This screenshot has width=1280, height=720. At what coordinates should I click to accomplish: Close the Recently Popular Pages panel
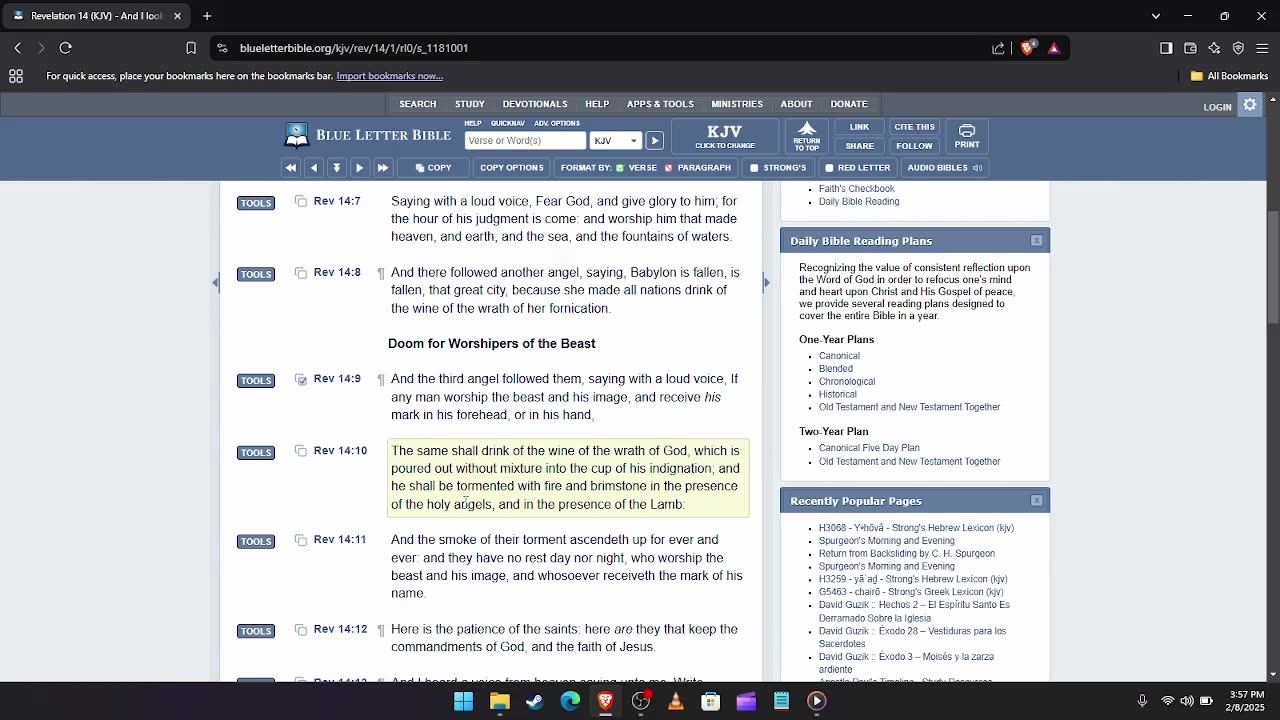click(1037, 501)
